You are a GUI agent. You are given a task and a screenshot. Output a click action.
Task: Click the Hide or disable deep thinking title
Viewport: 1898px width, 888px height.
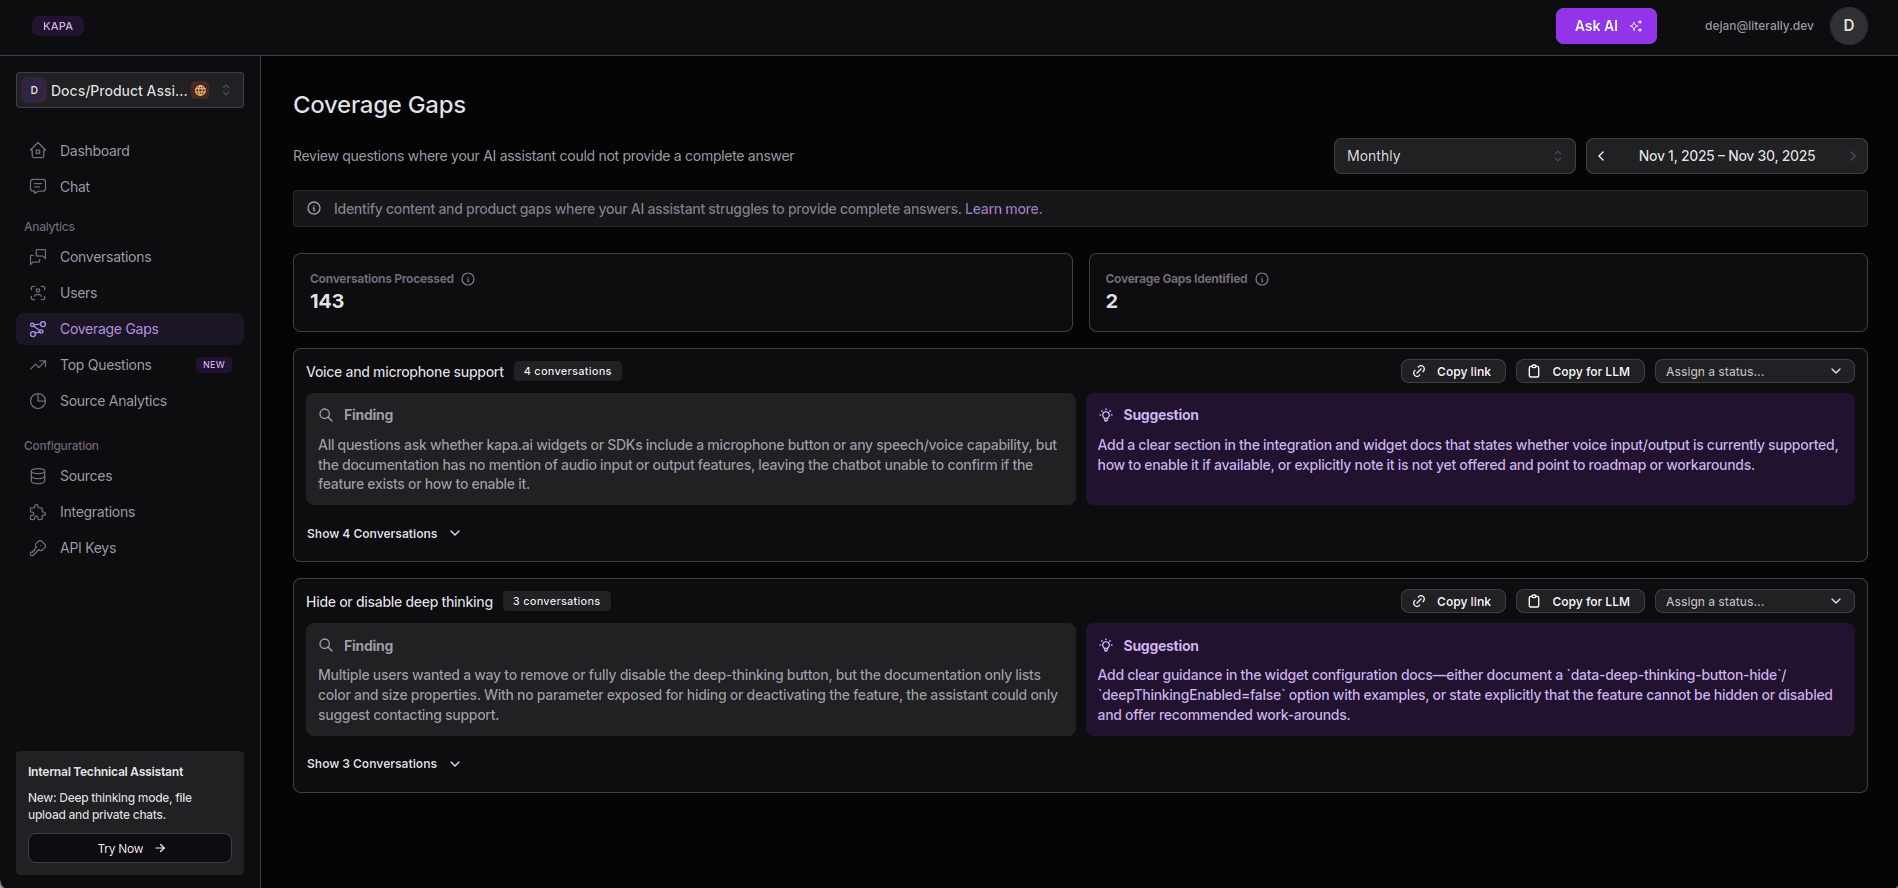coord(399,602)
